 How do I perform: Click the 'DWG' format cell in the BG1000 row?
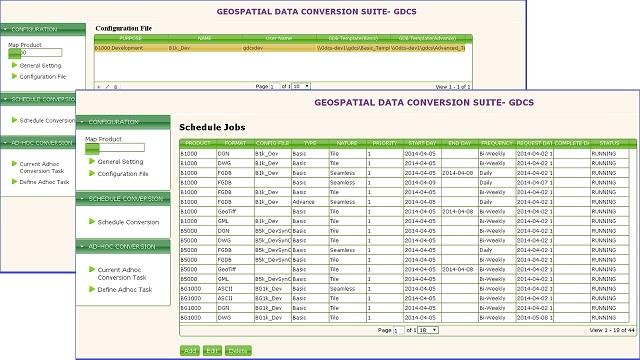(235, 318)
